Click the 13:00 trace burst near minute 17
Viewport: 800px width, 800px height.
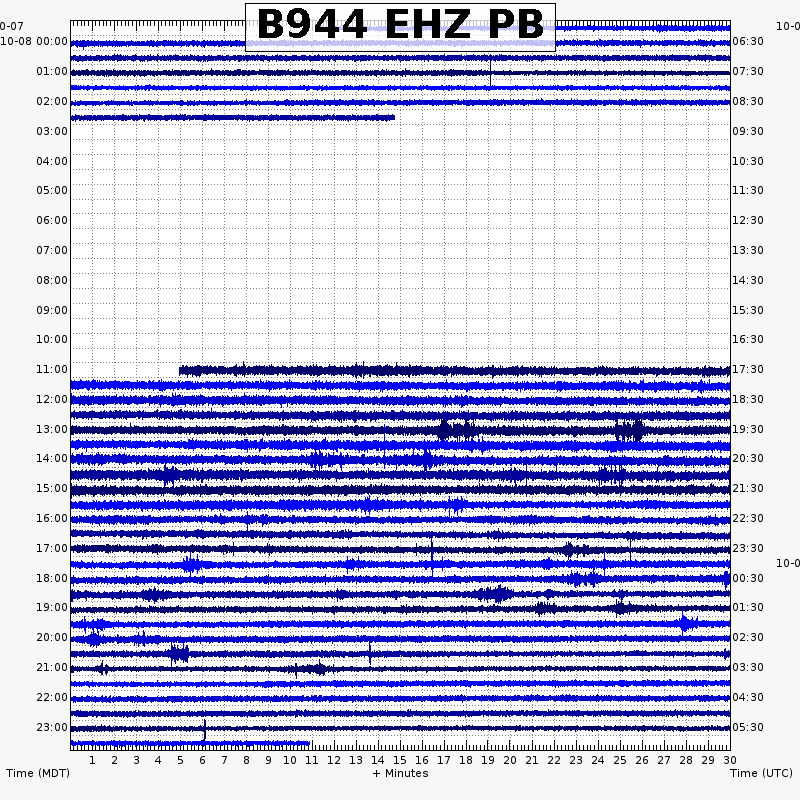pos(458,430)
